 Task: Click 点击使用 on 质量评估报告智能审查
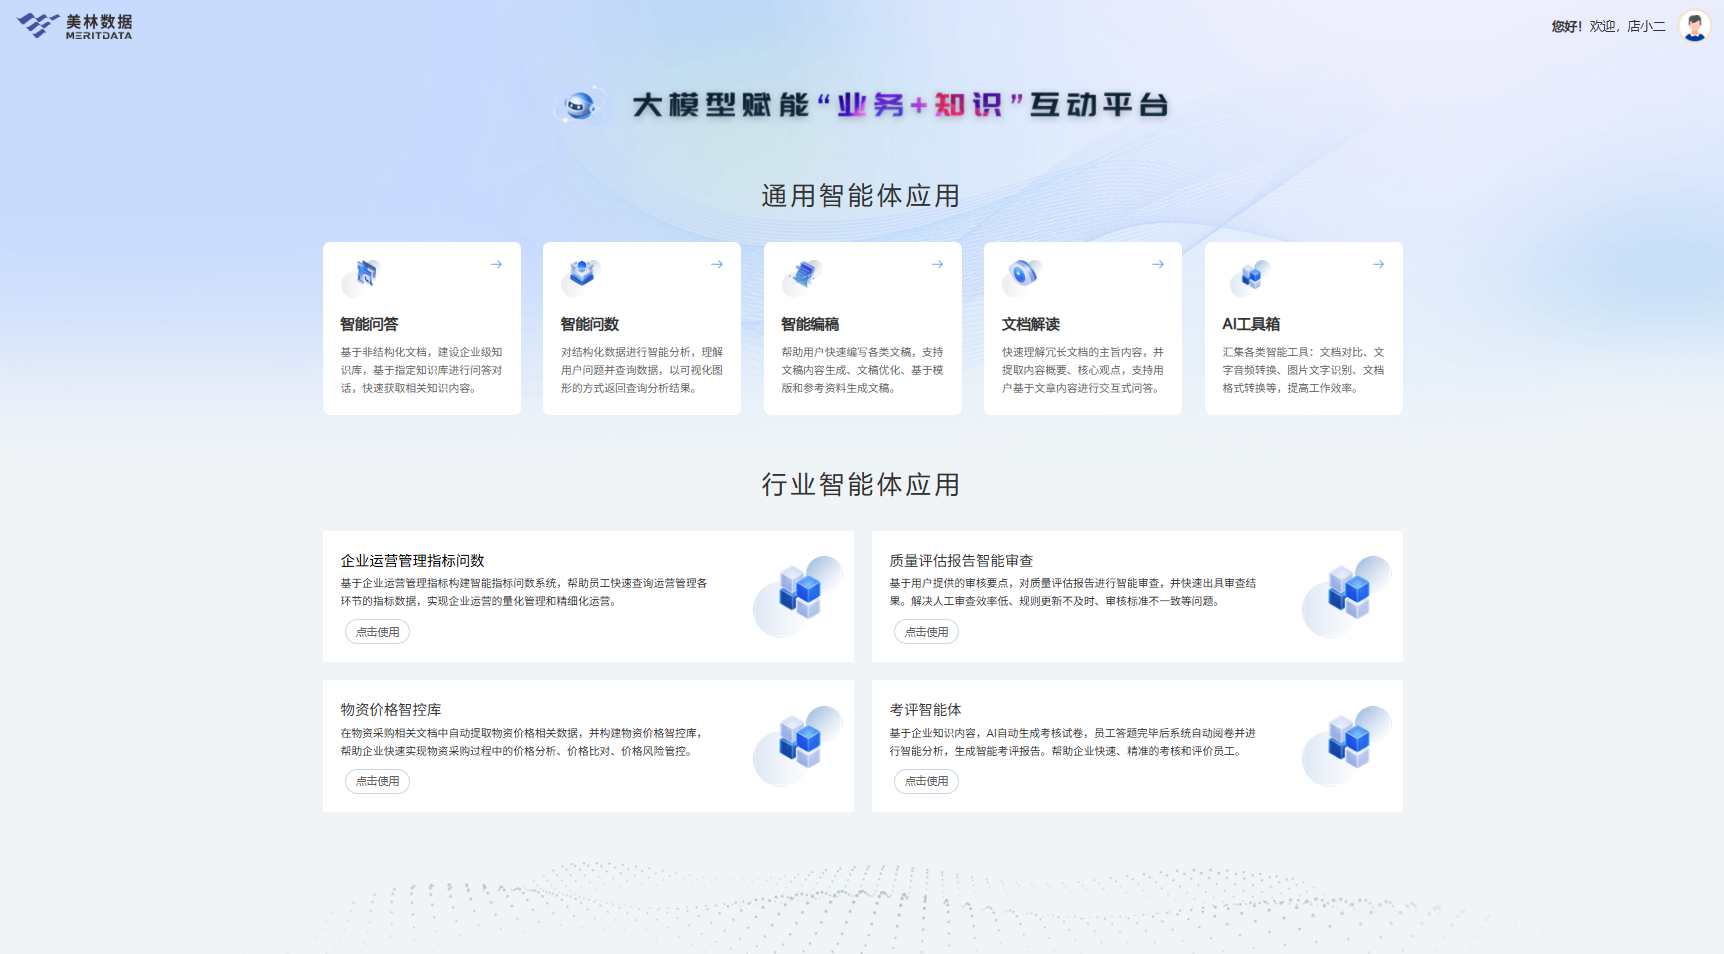[x=926, y=631]
